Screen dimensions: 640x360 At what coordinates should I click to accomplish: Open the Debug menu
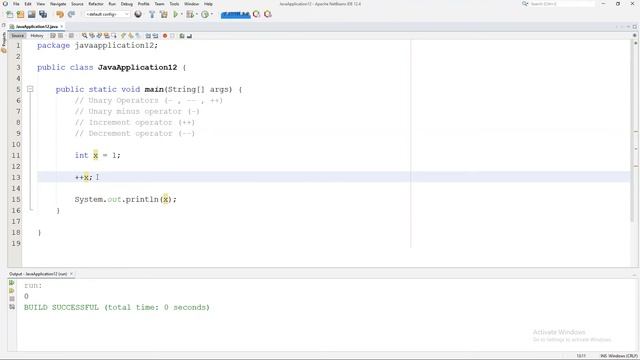127,4
